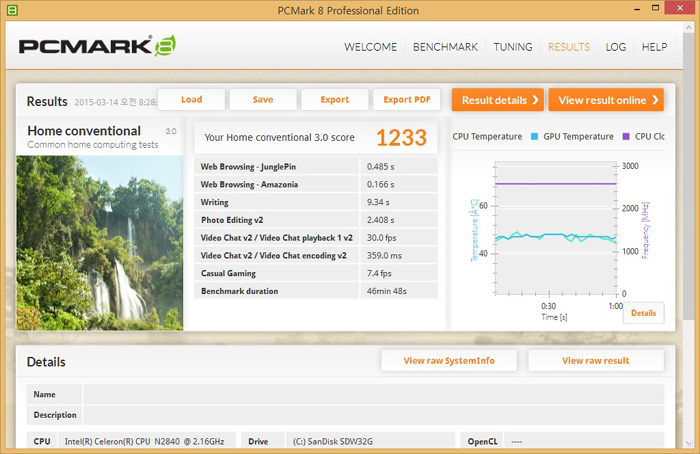Click the PCMARK 8 logo
This screenshot has height=454, width=700.
click(x=97, y=46)
